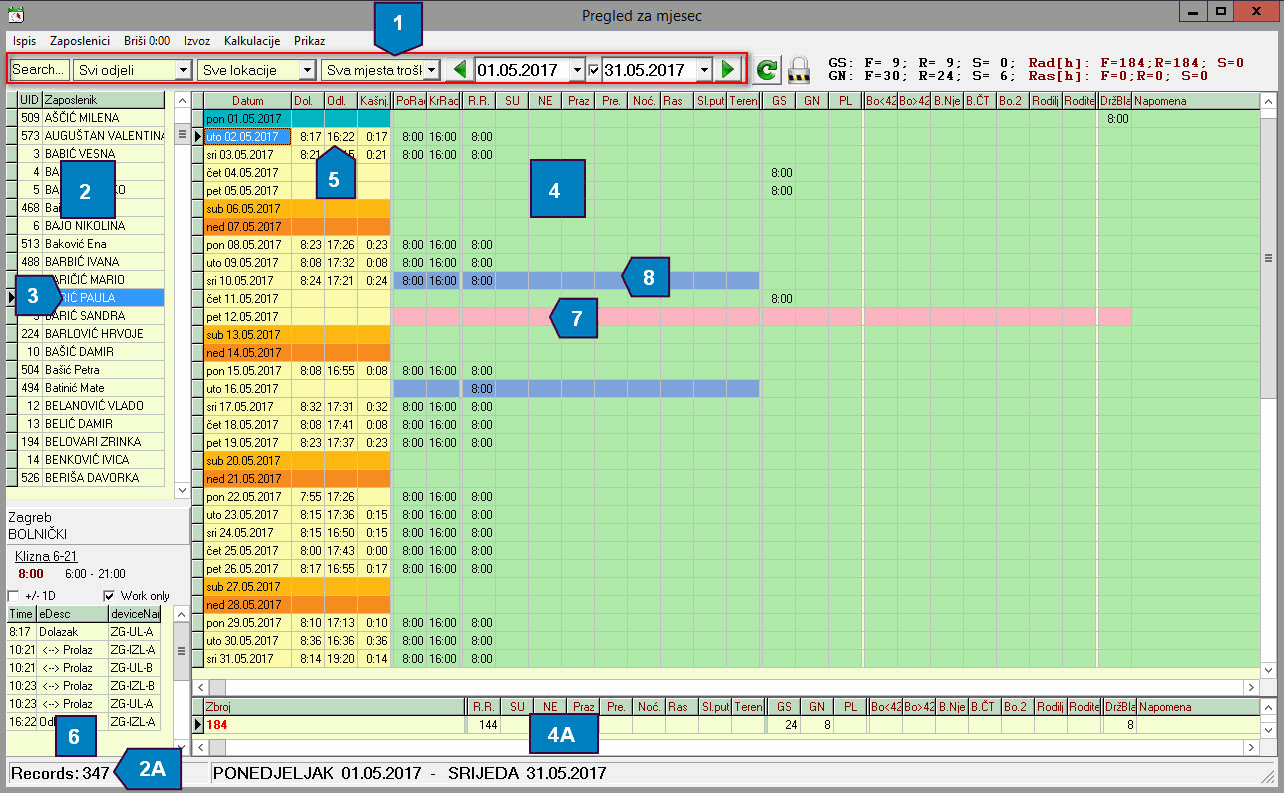
Task: Click the red 184 total in Zbroj row
Action: (x=219, y=724)
